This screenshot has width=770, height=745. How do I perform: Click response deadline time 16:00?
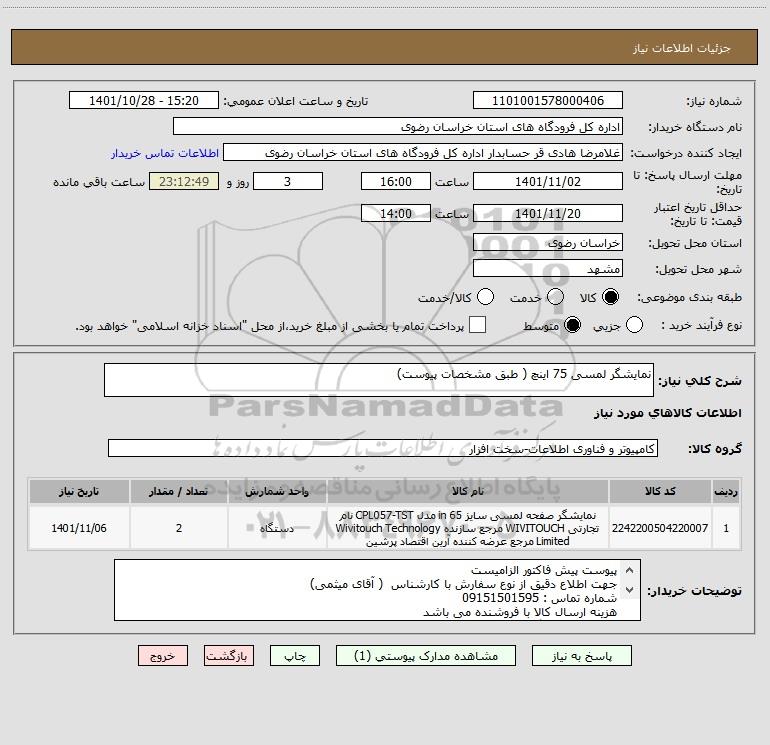coord(396,181)
